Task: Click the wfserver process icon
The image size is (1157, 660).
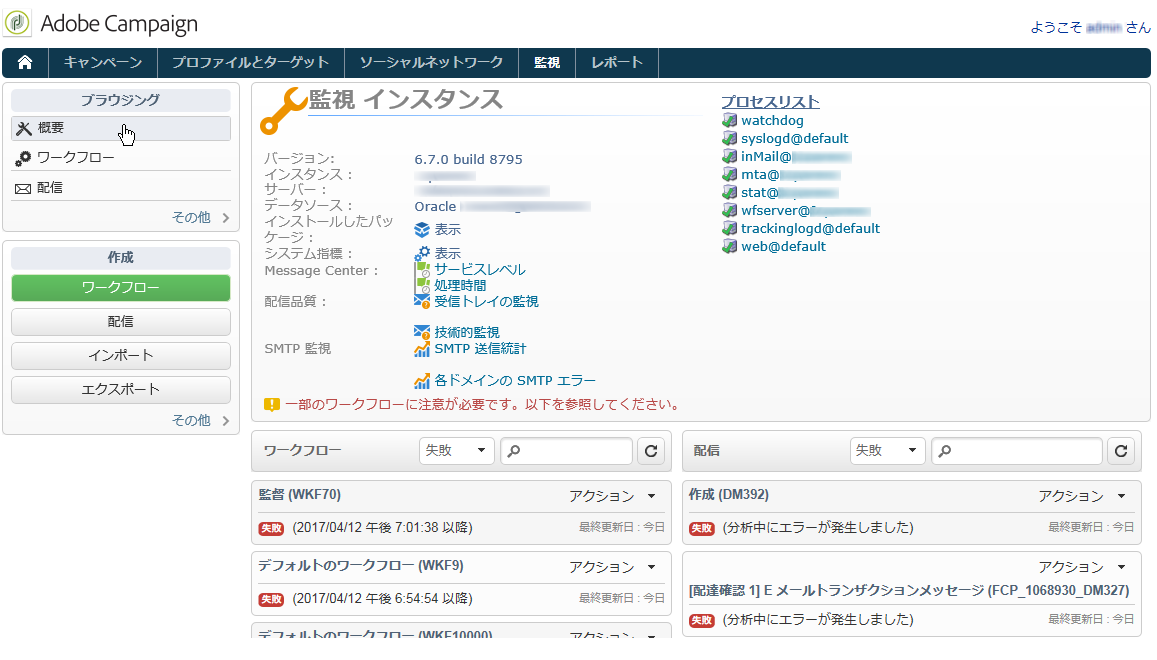Action: 729,210
